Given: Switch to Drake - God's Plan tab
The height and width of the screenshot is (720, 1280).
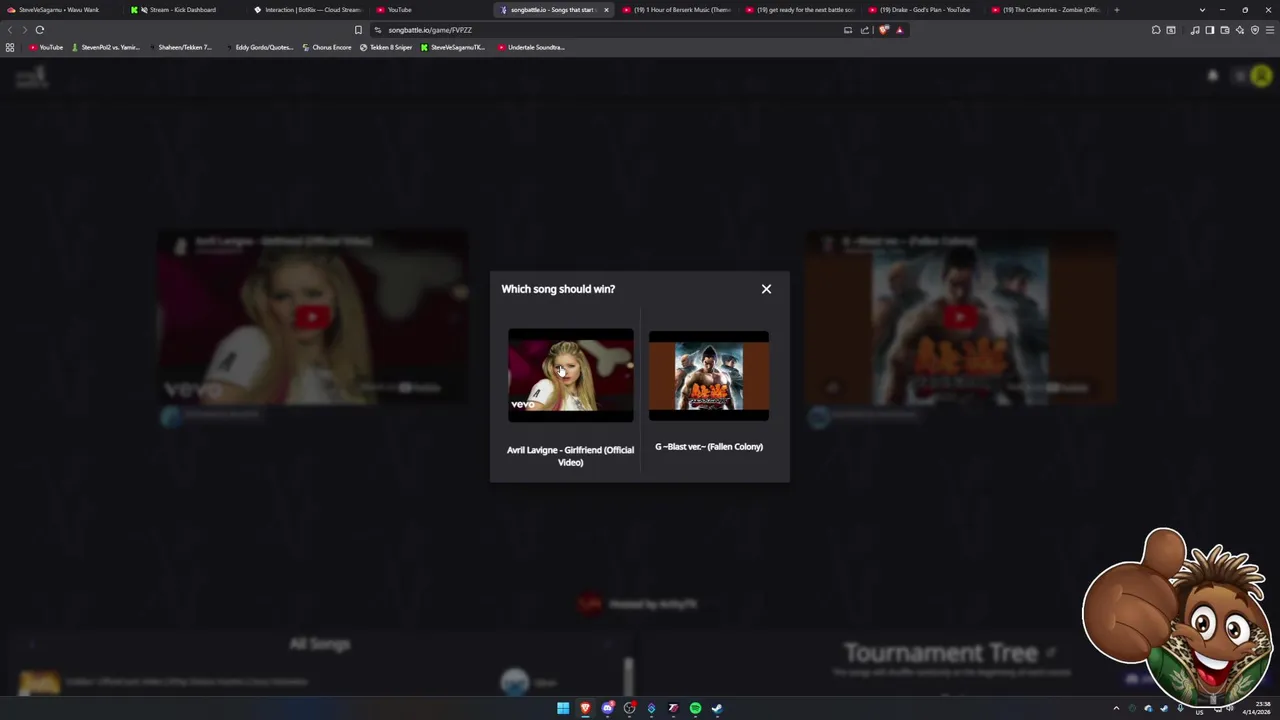Looking at the screenshot, I should pyautogui.click(x=923, y=10).
